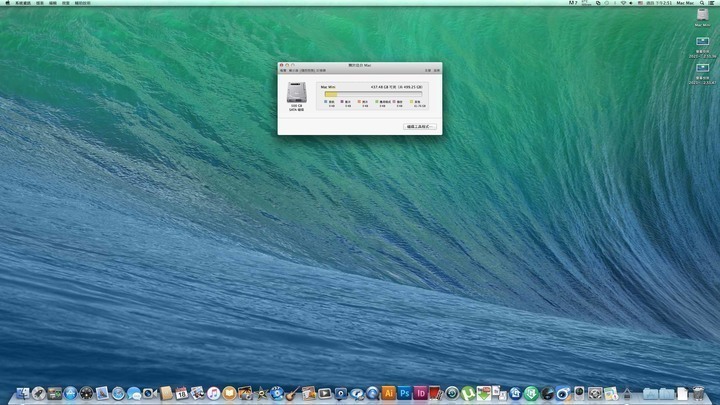Screen dimensions: 720x405
Task: Launch iMovie star icon in Dock
Action: point(262,394)
